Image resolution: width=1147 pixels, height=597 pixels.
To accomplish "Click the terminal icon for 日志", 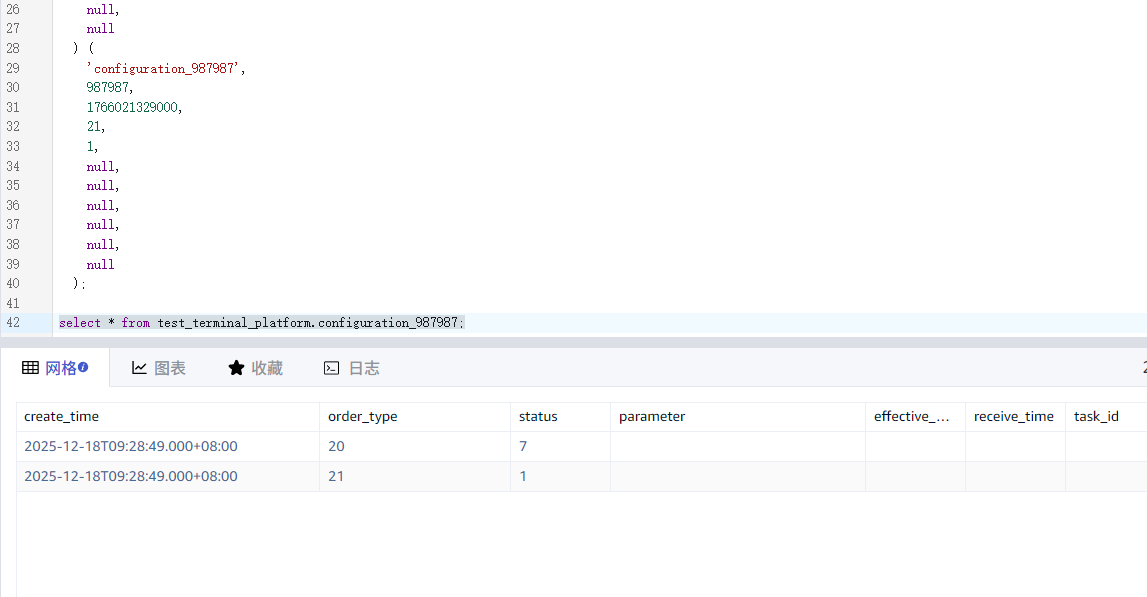I will click(x=332, y=368).
